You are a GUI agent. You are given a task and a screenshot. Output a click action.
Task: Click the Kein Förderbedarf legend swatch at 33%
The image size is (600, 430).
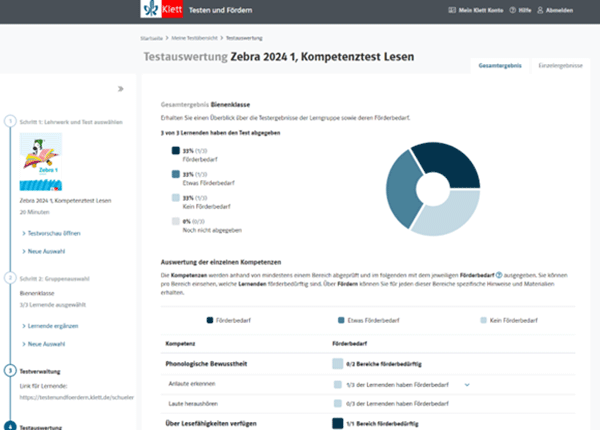[x=176, y=198]
